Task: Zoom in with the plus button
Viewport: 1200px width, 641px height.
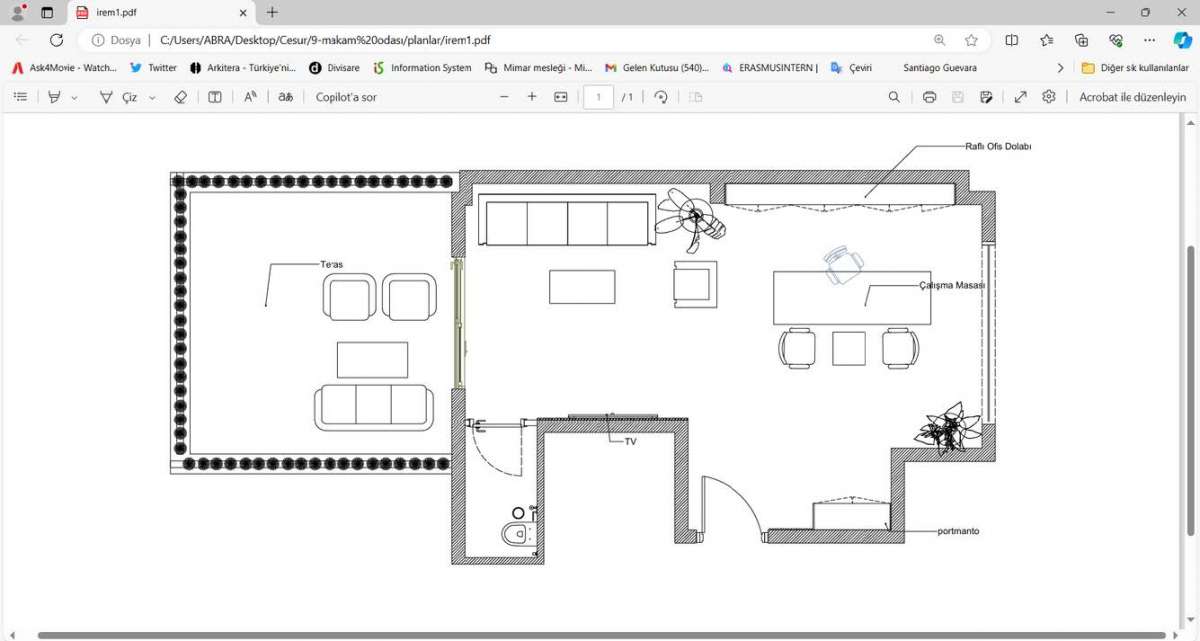Action: [x=532, y=97]
